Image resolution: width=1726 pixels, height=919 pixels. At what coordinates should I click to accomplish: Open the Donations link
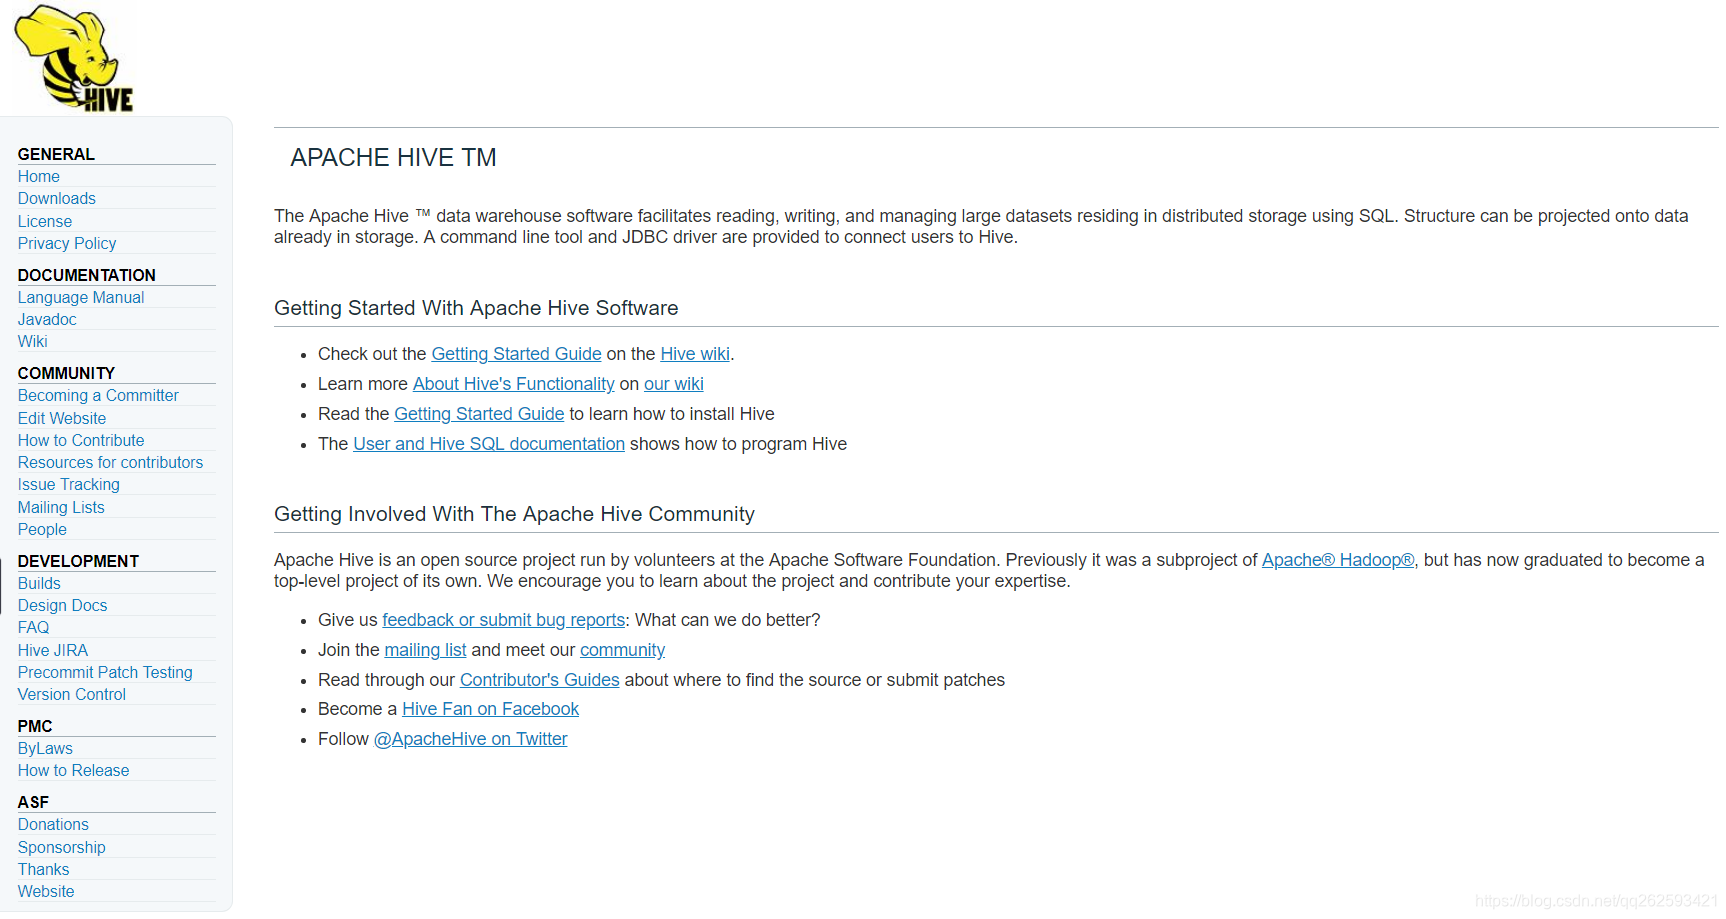click(53, 824)
